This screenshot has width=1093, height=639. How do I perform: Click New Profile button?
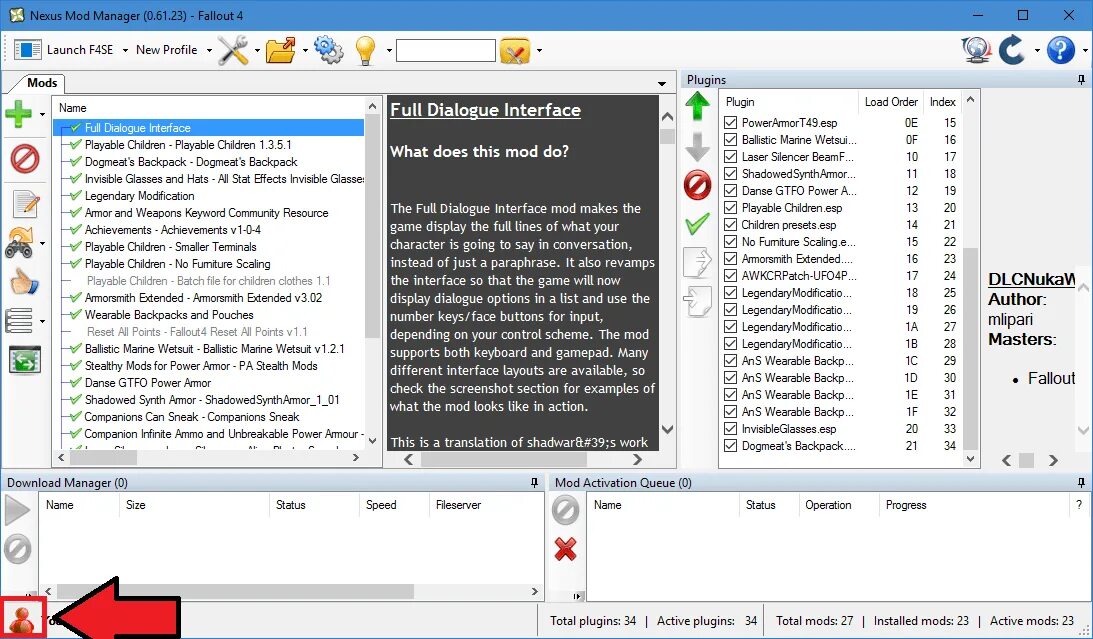167,50
